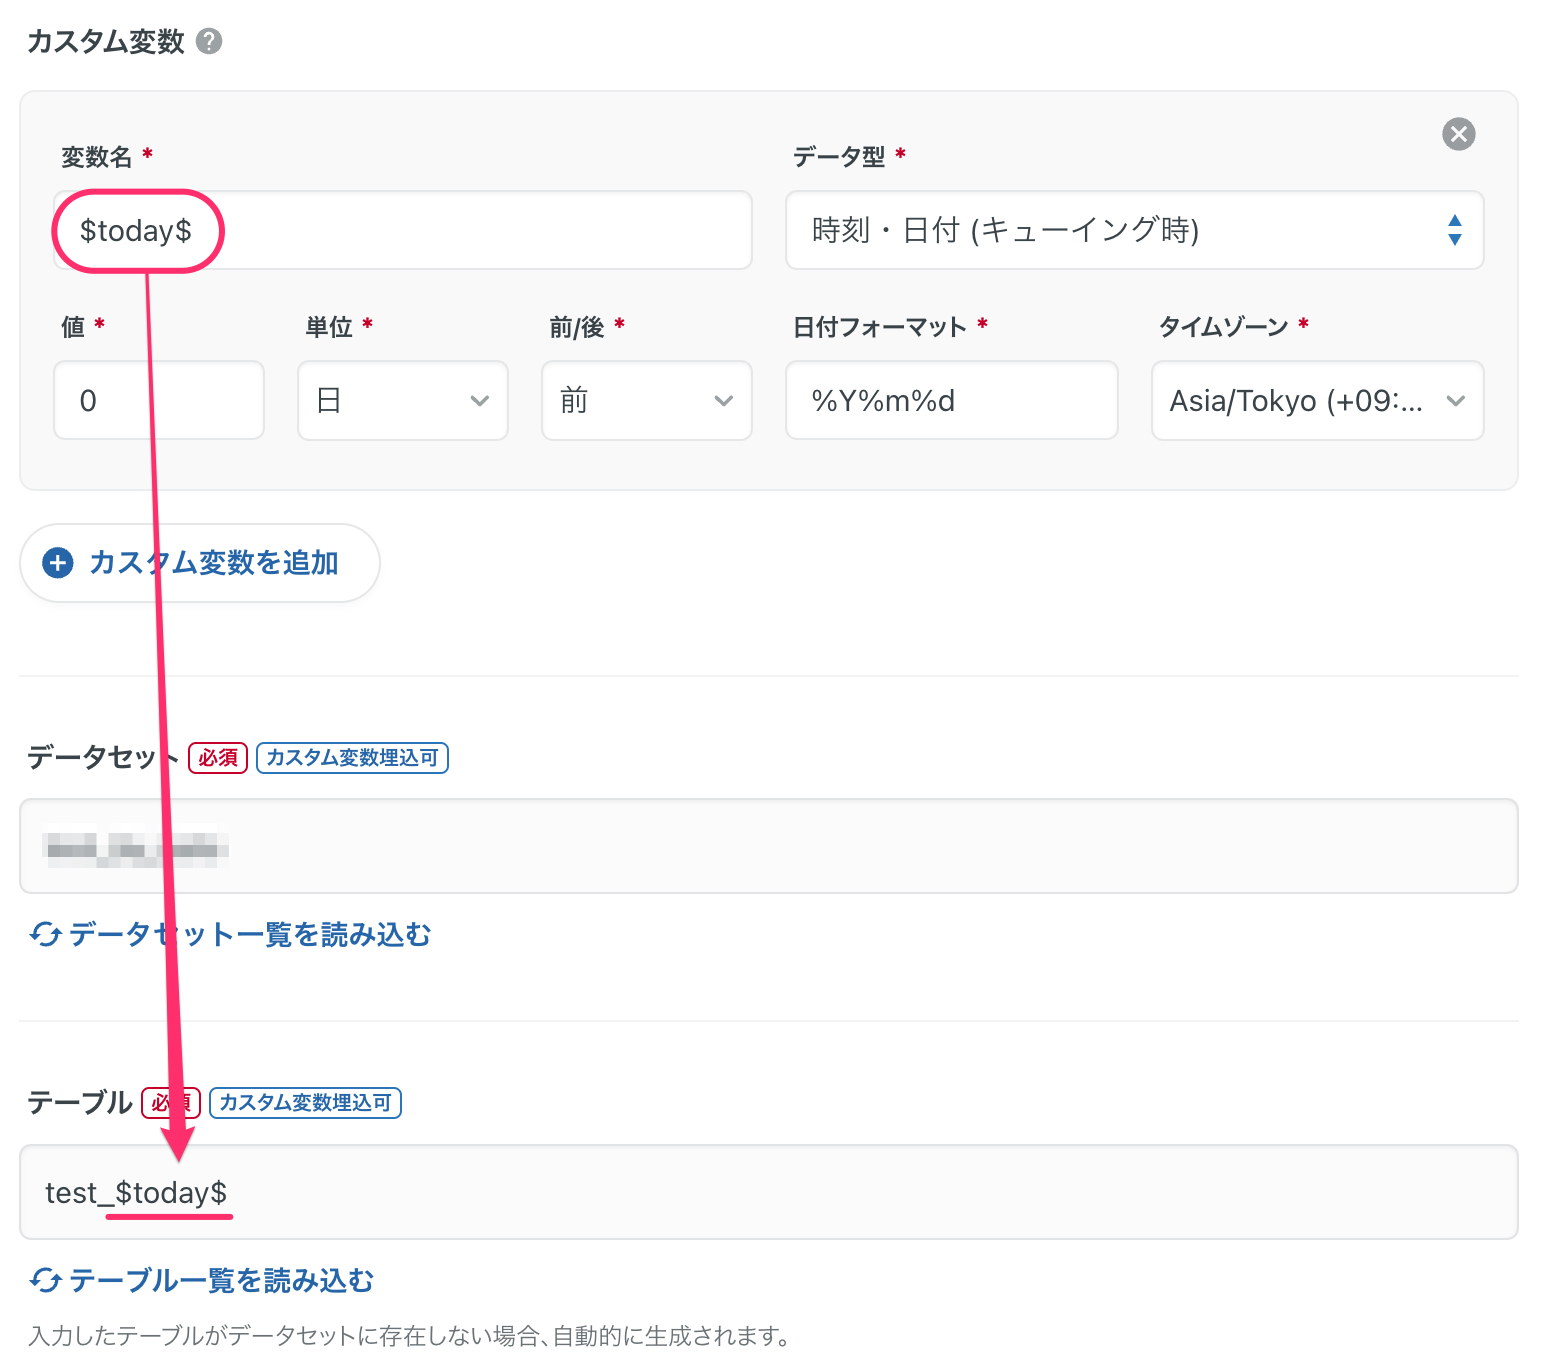Click the 日付フォーマット field label
Image resolution: width=1542 pixels, height=1364 pixels.
click(880, 327)
